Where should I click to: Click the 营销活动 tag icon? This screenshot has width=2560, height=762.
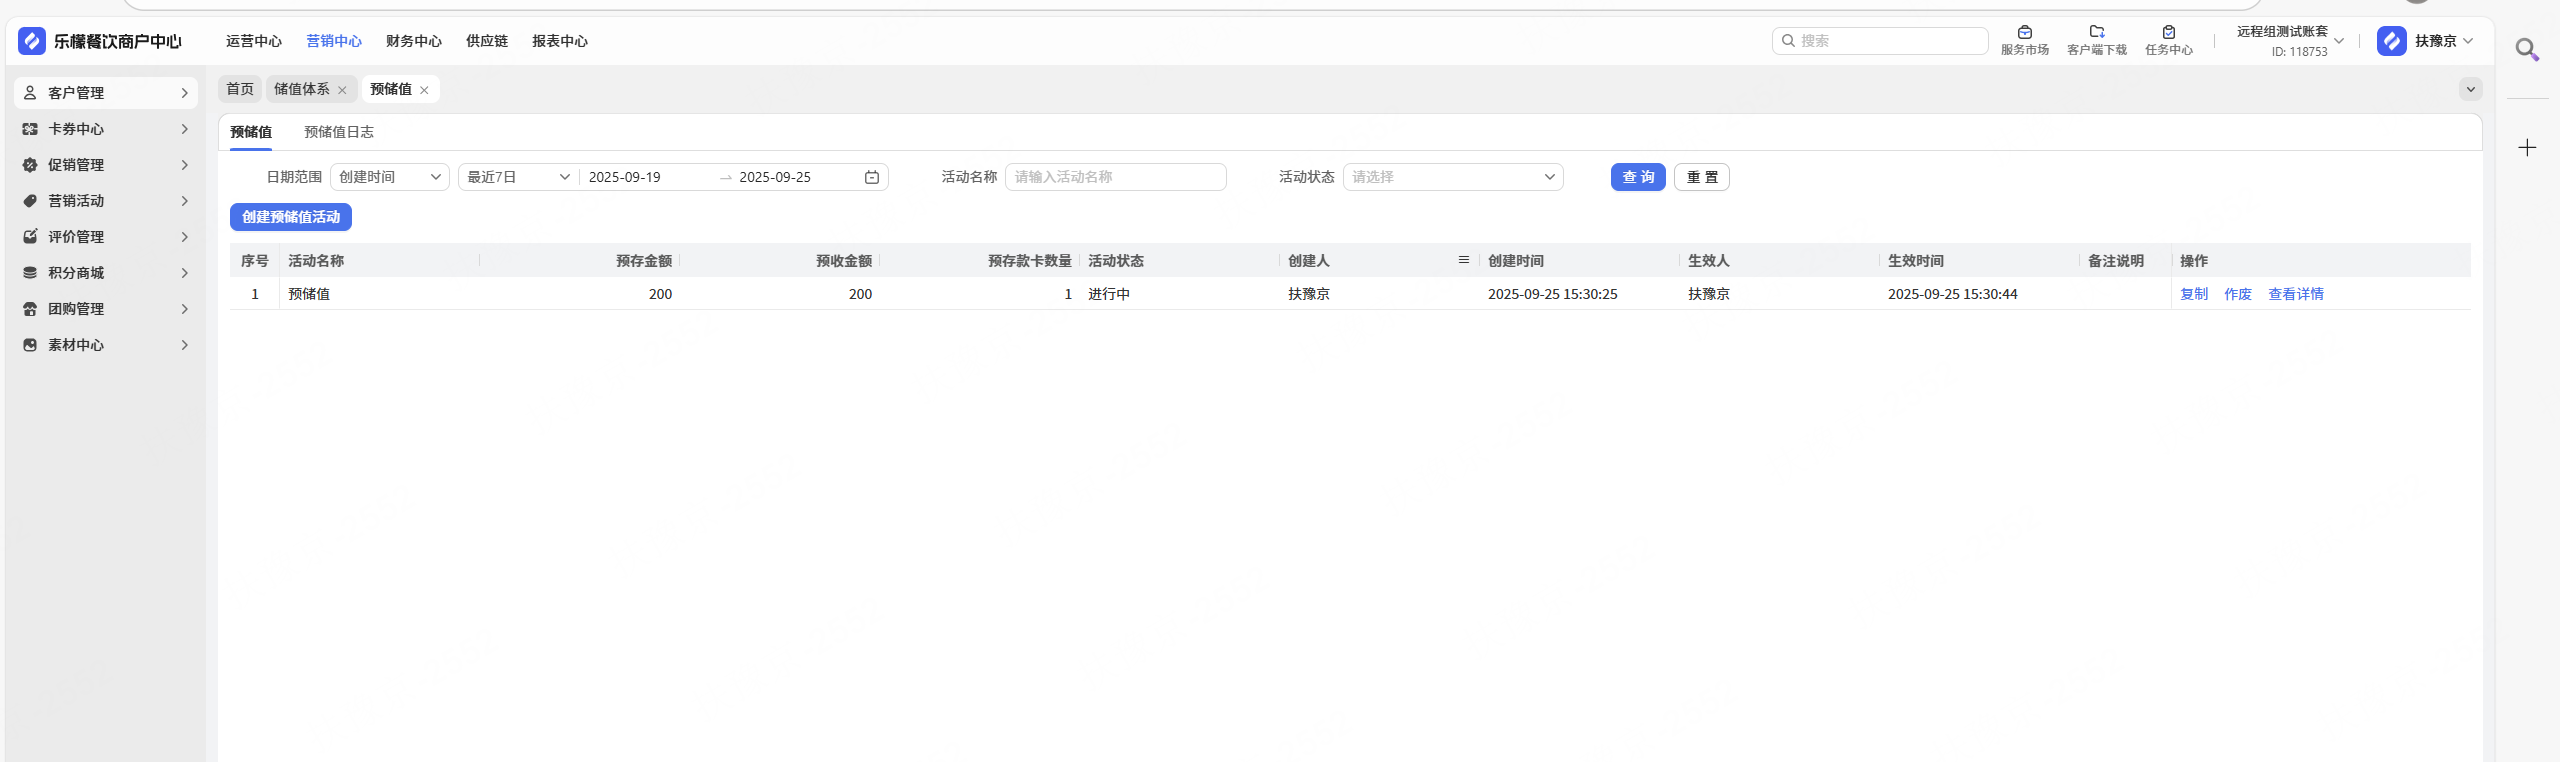[x=30, y=201]
